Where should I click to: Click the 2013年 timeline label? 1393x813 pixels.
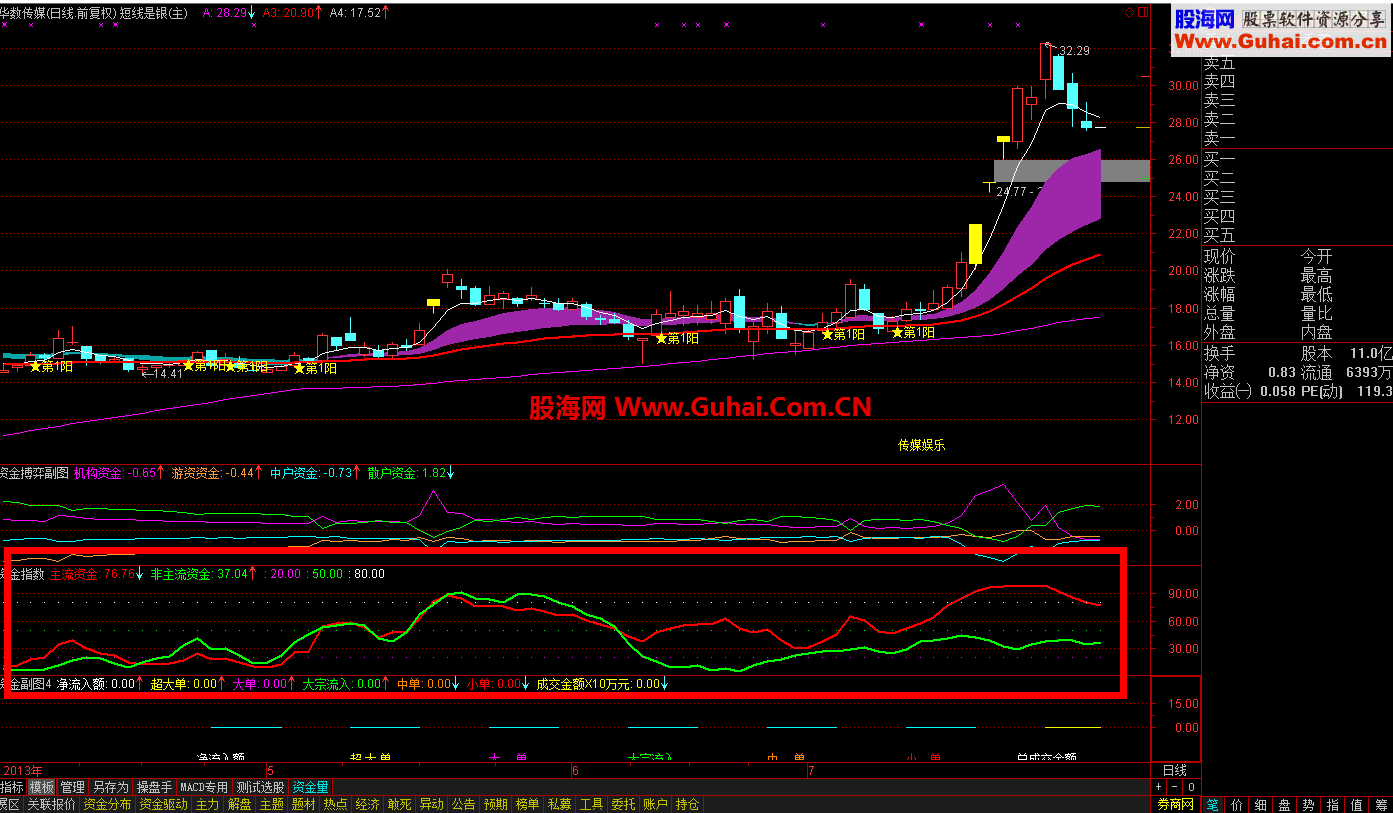[23, 770]
